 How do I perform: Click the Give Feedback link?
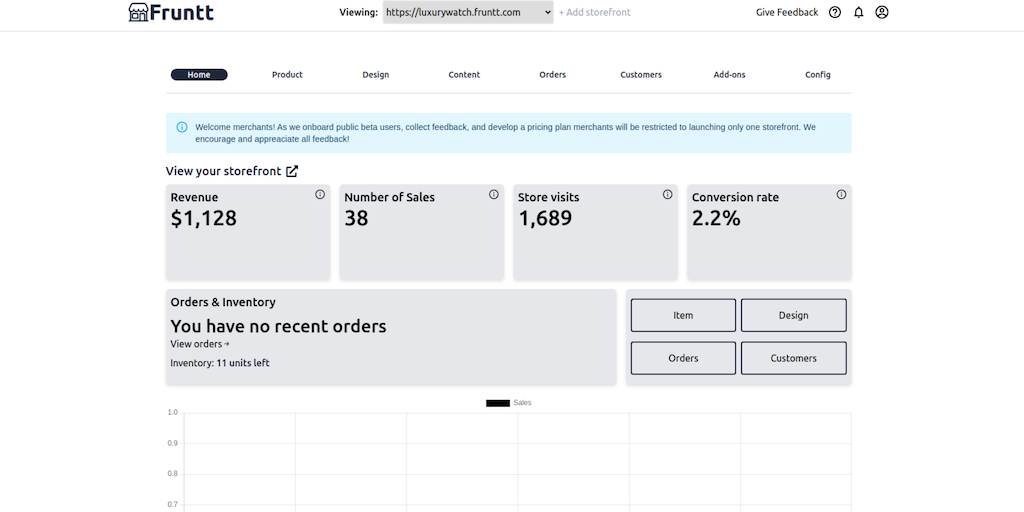point(786,13)
